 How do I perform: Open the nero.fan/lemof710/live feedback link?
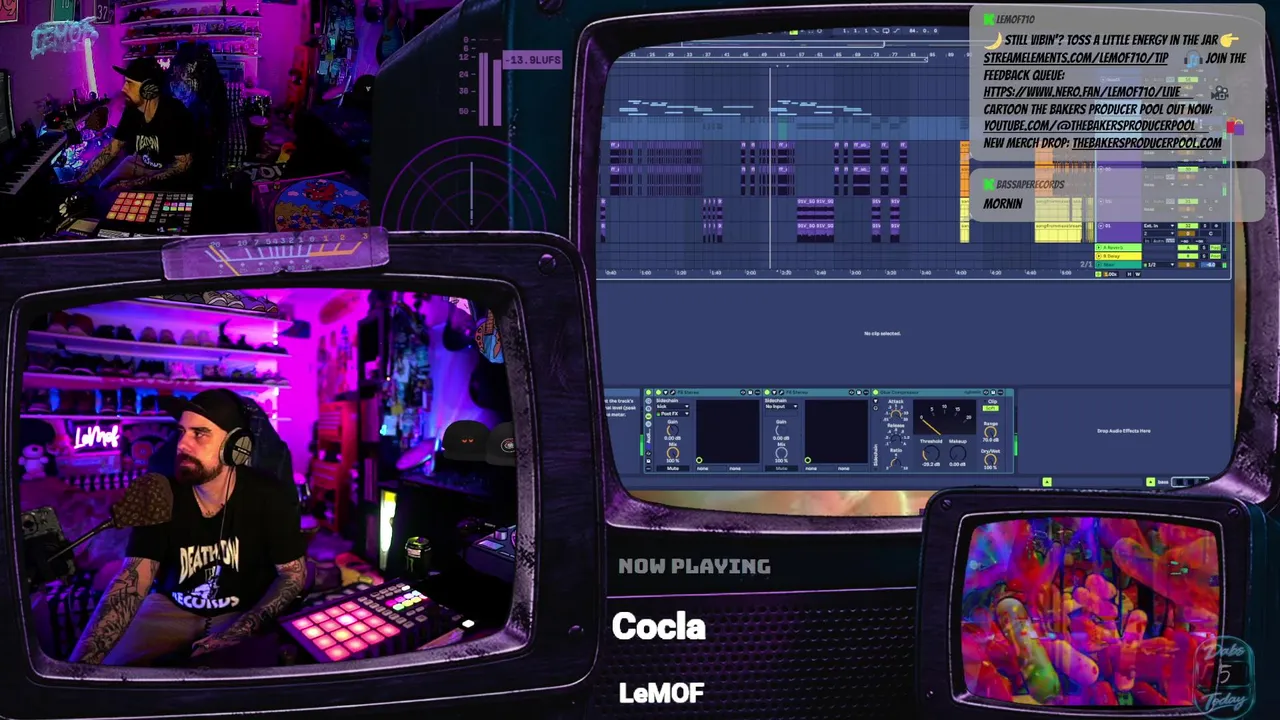click(1081, 92)
